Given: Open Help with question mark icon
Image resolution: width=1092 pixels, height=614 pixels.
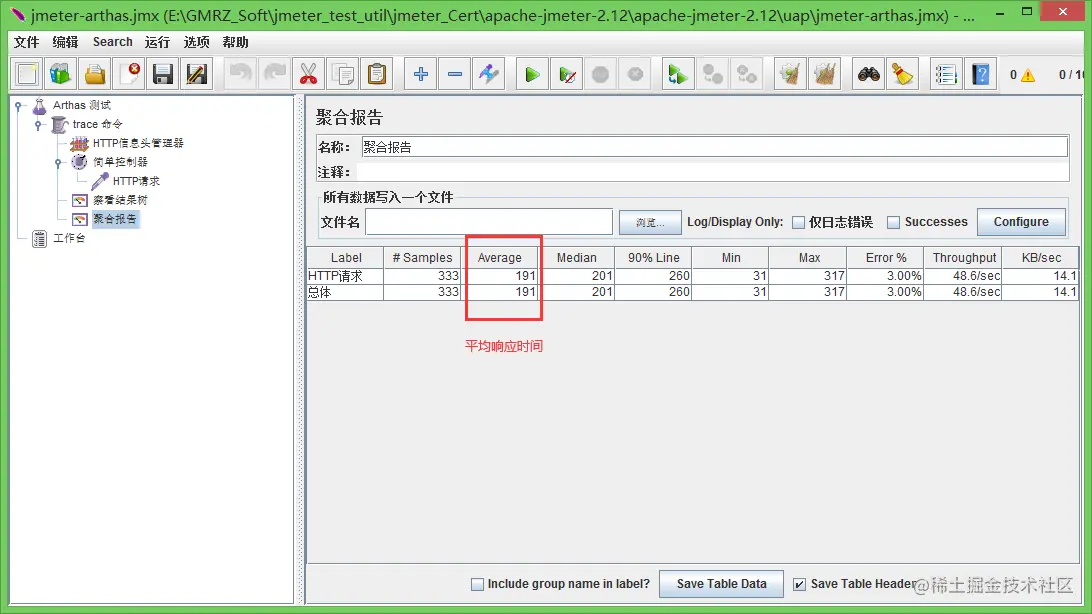Looking at the screenshot, I should [981, 74].
